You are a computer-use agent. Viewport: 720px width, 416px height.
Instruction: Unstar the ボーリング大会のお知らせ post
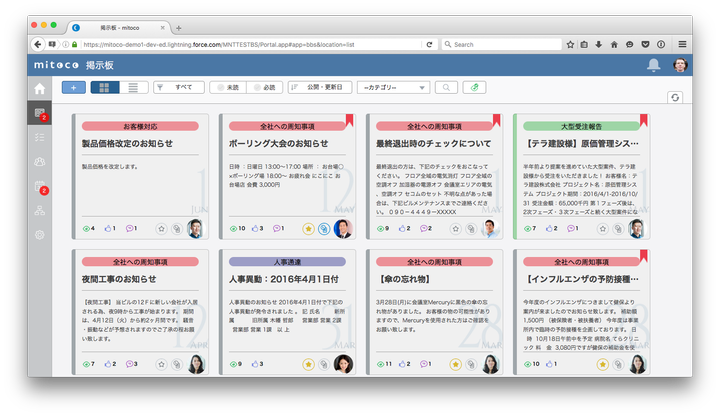(307, 229)
